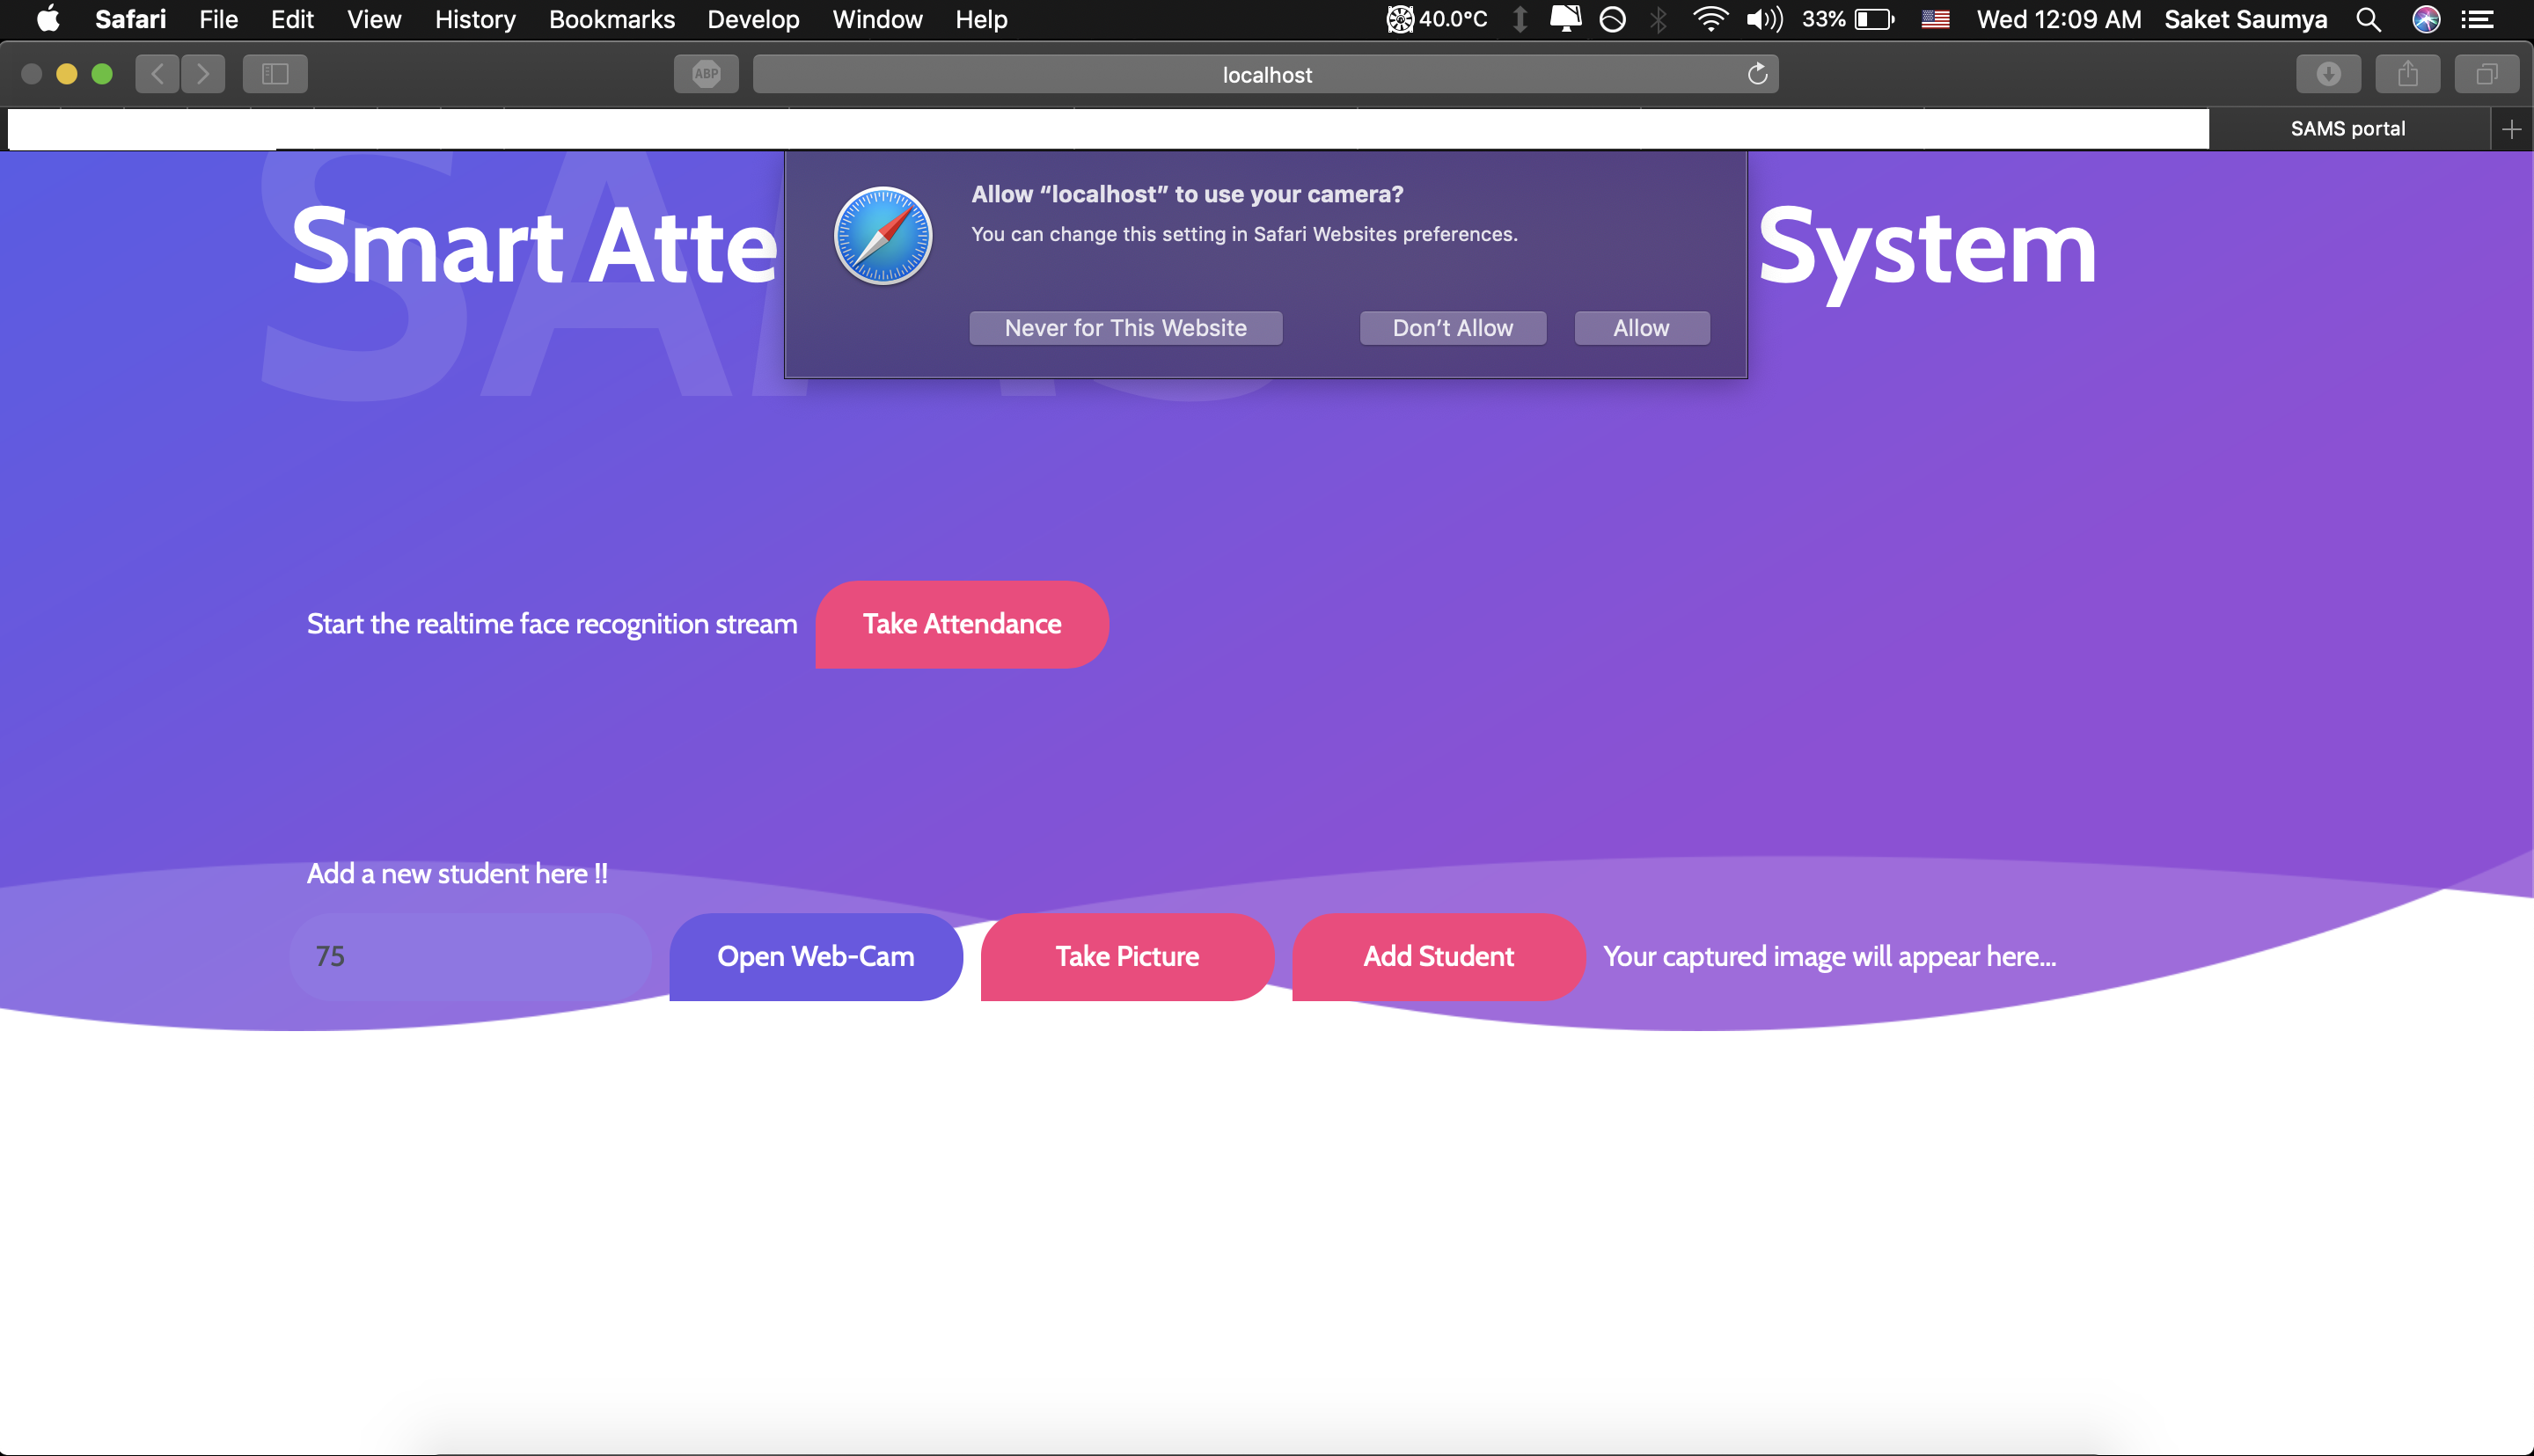Viewport: 2534px width, 1456px height.
Task: Open the Develop menu
Action: pos(753,19)
